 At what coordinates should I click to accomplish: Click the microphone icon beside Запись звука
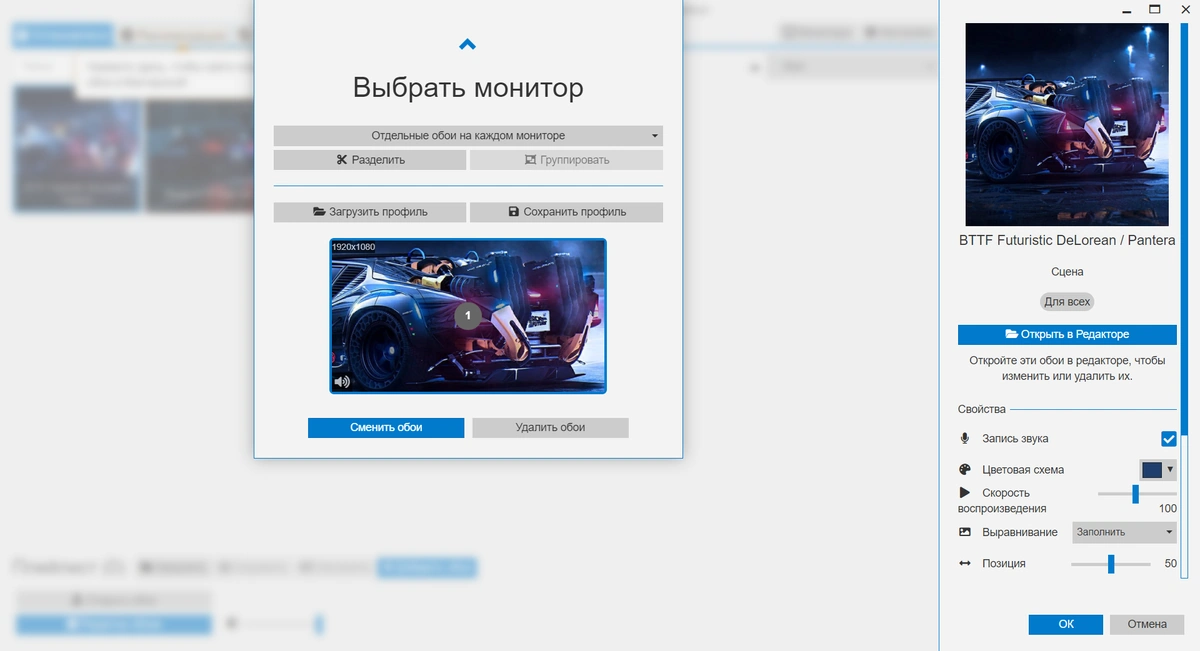(965, 439)
